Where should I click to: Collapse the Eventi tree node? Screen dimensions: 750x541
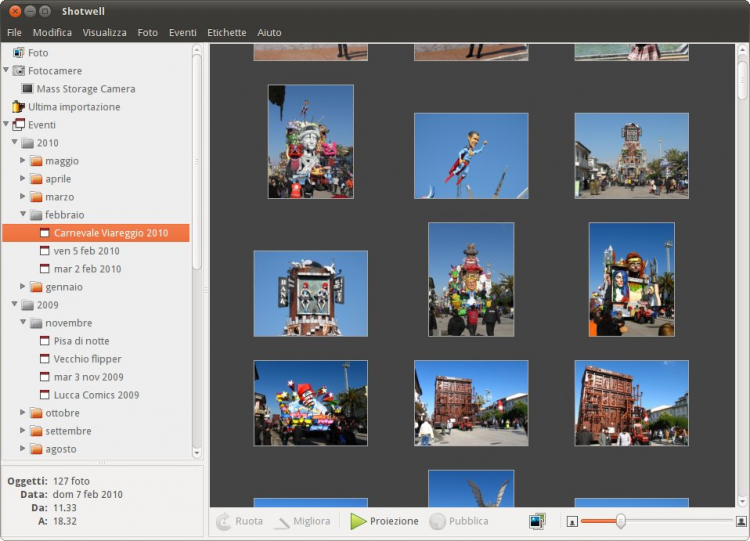(x=7, y=125)
